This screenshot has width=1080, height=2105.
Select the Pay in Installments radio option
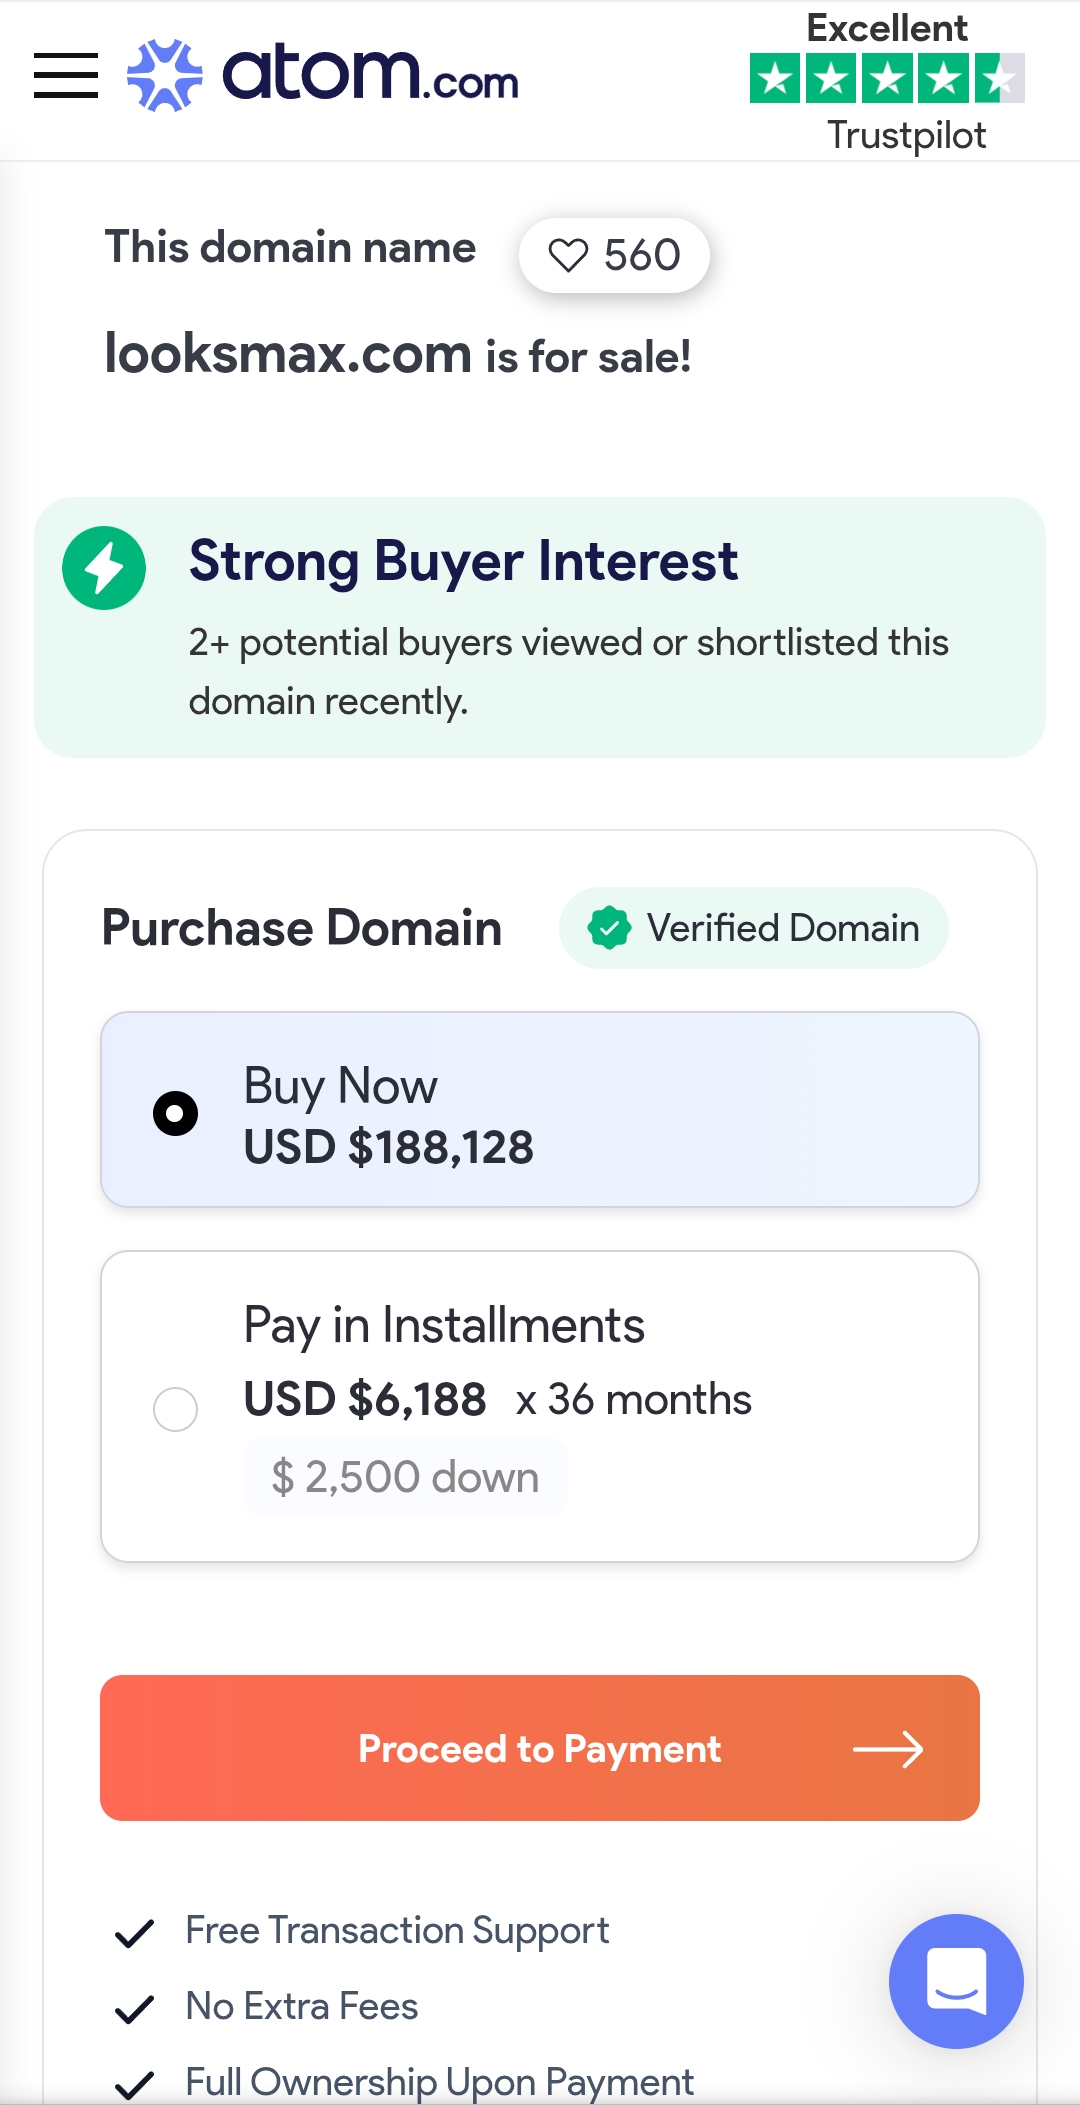[x=175, y=1409]
